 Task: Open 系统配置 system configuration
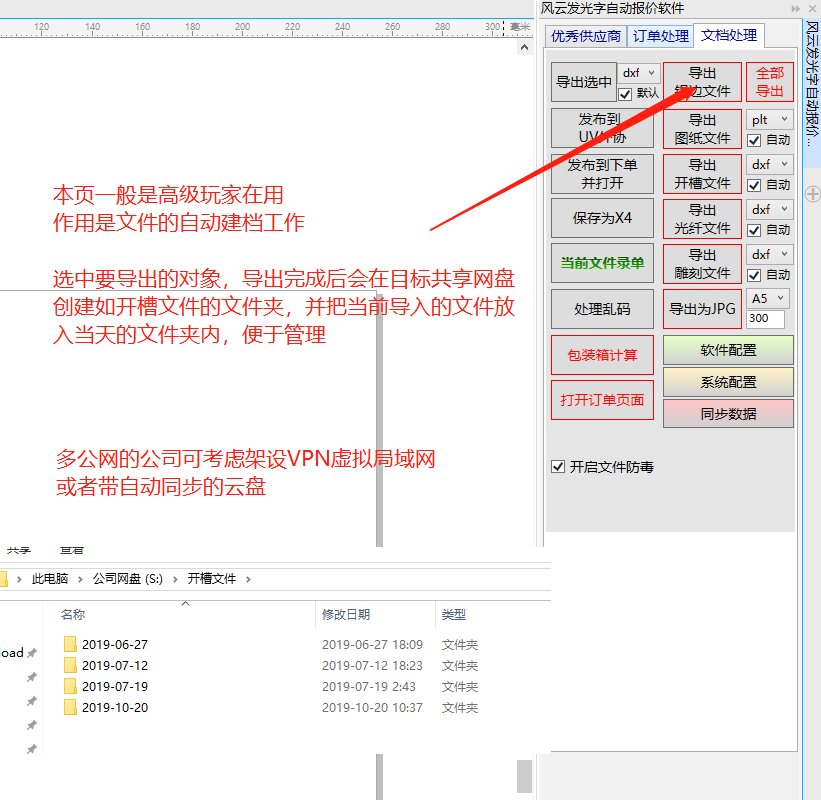[x=728, y=381]
